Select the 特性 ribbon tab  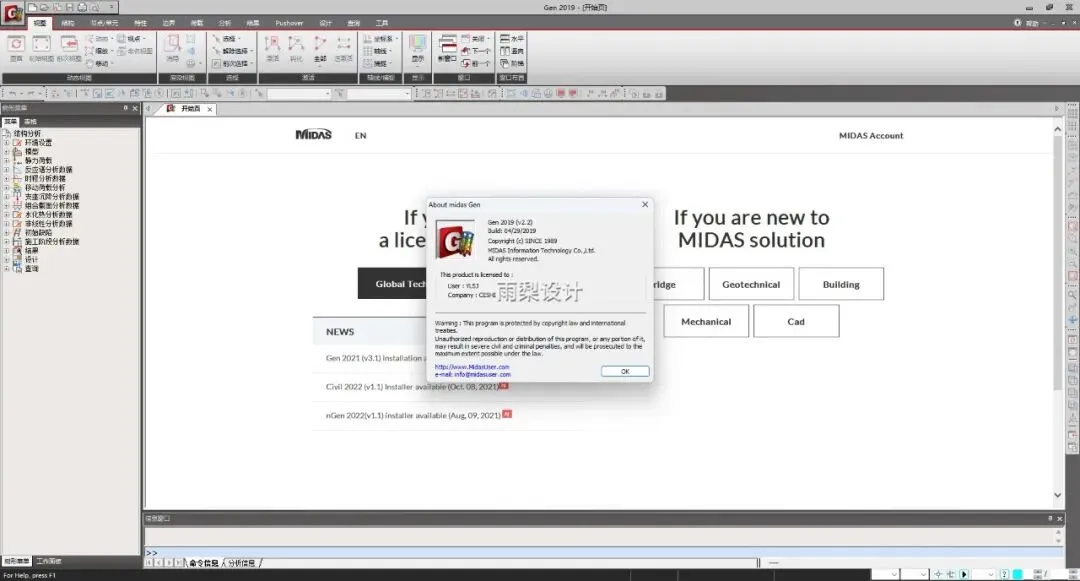141,23
